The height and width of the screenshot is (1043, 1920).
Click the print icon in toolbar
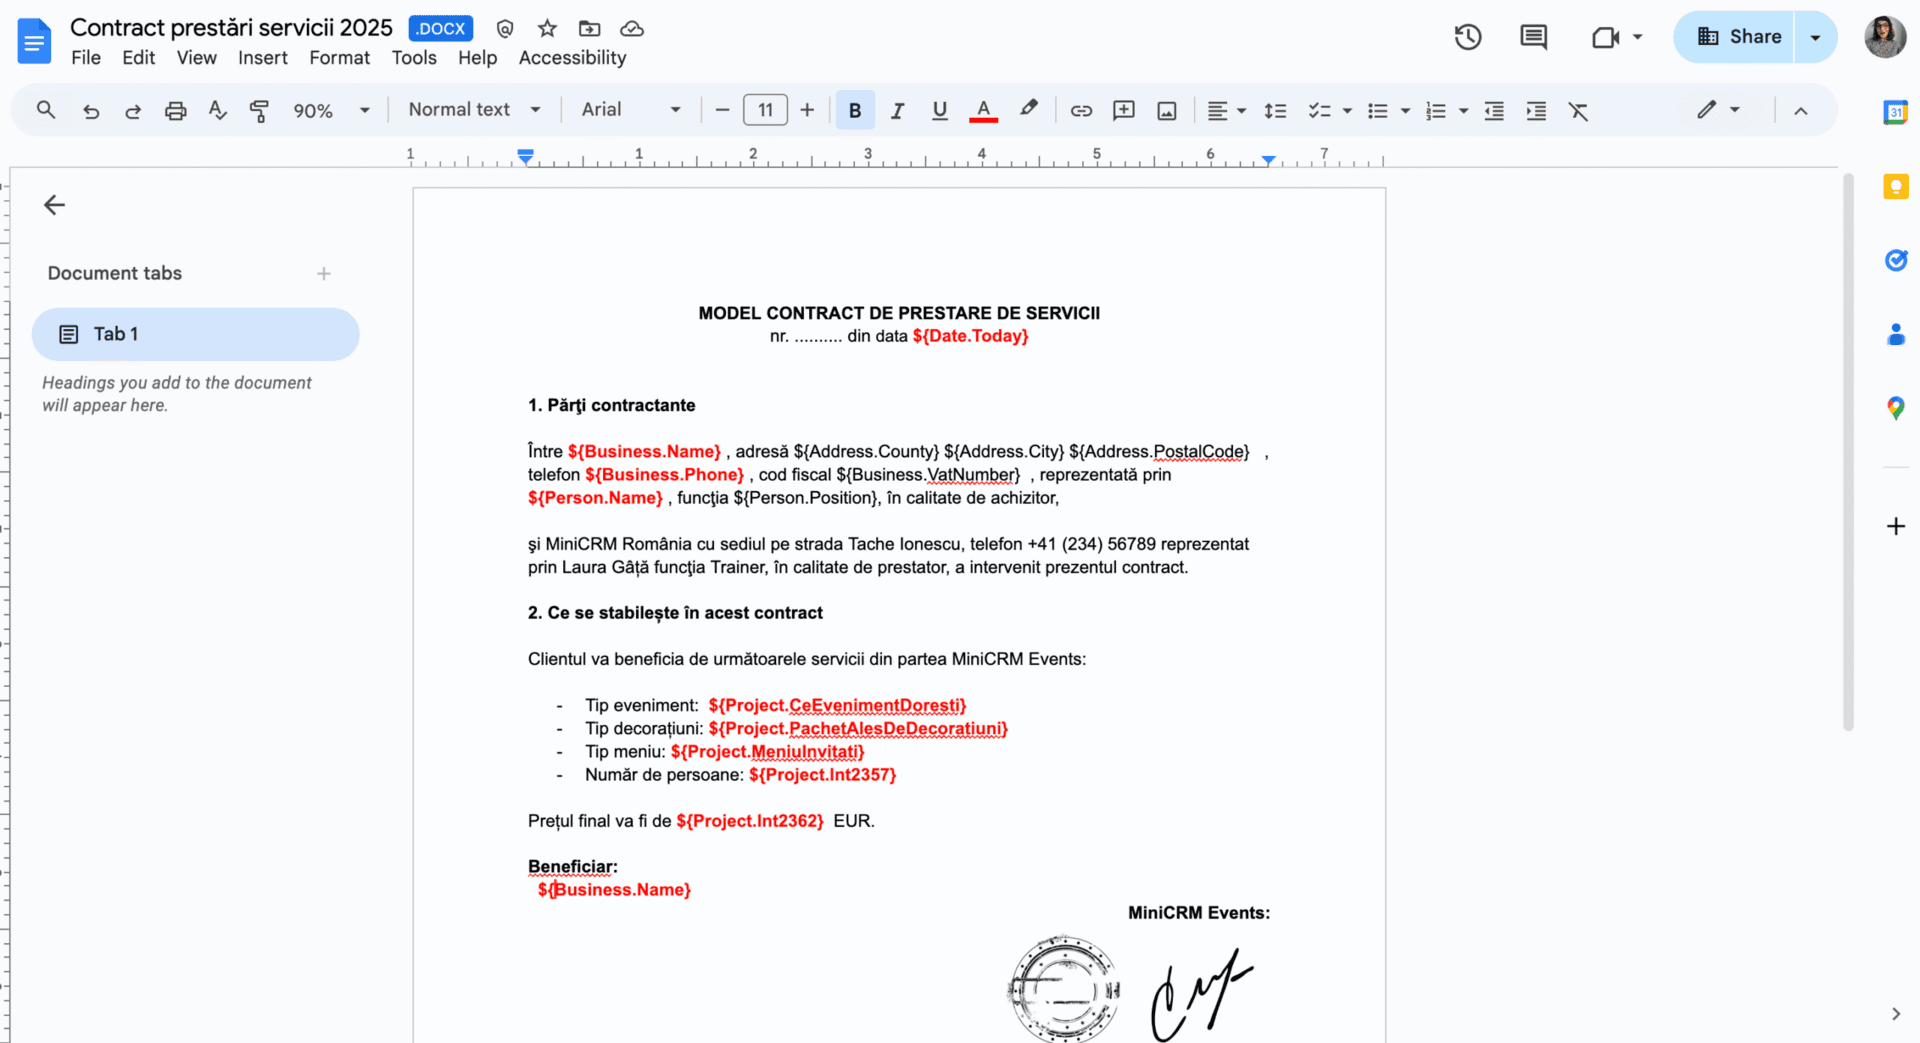176,111
